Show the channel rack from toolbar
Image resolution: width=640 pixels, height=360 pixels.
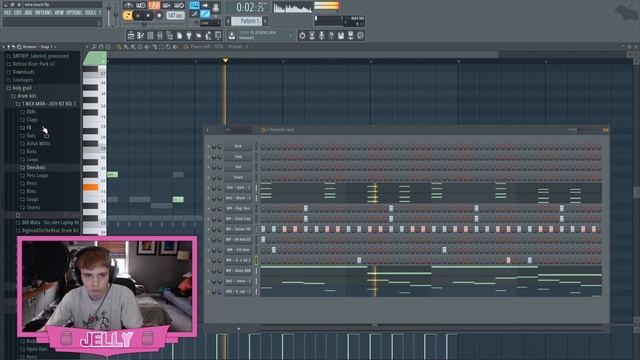(x=150, y=36)
